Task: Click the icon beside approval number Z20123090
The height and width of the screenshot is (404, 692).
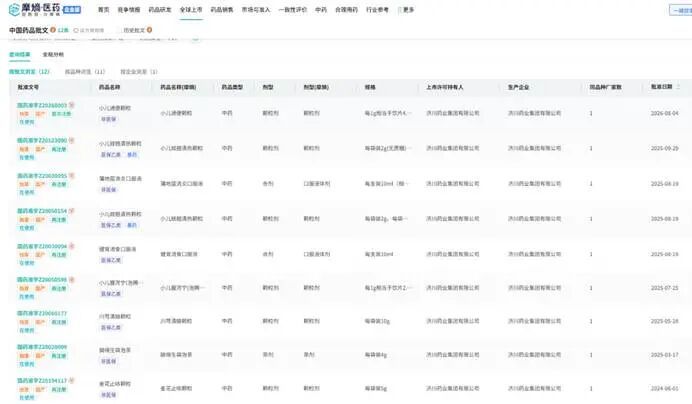Action: click(x=71, y=140)
